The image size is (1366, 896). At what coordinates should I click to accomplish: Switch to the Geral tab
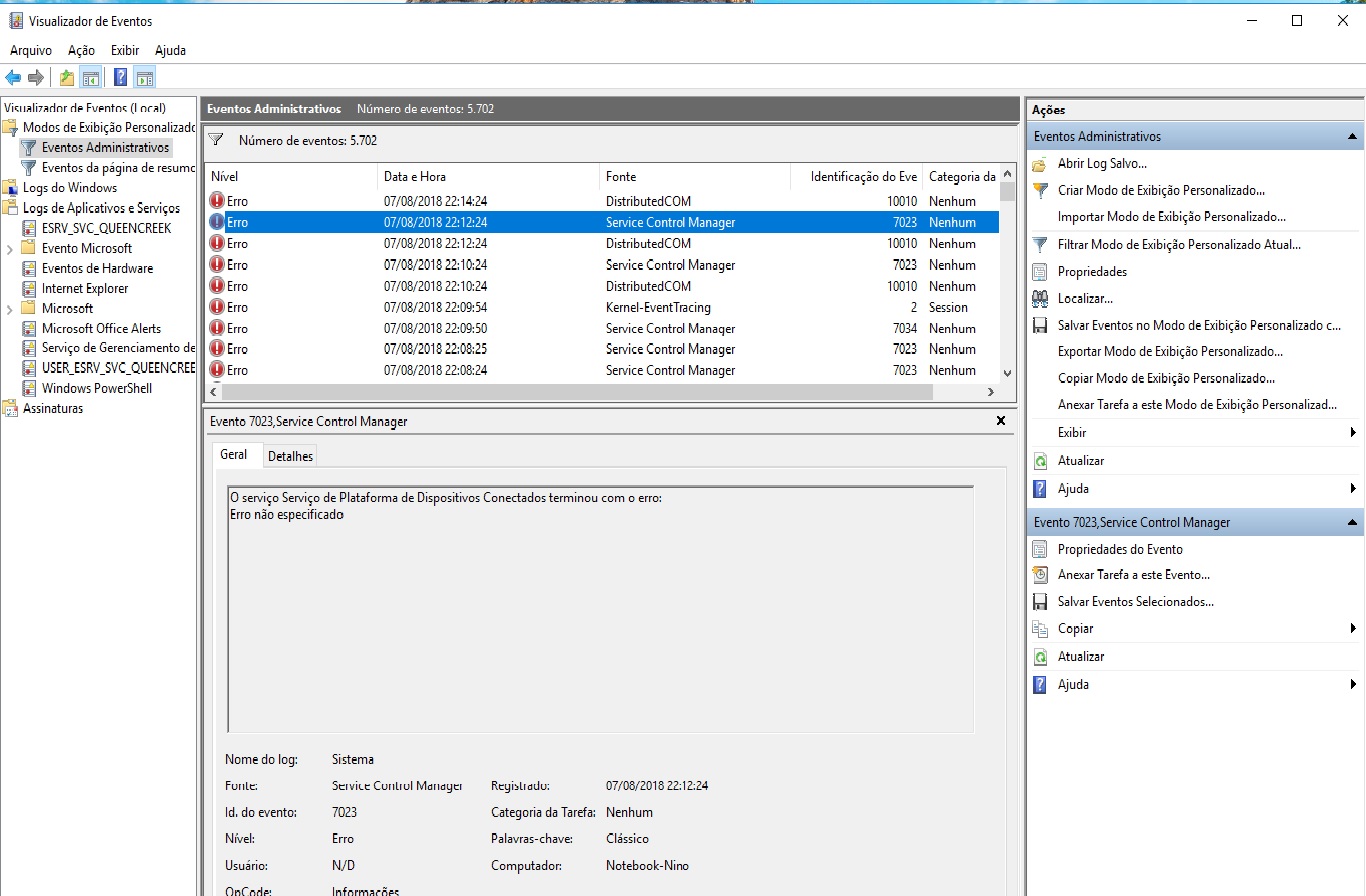pyautogui.click(x=234, y=455)
